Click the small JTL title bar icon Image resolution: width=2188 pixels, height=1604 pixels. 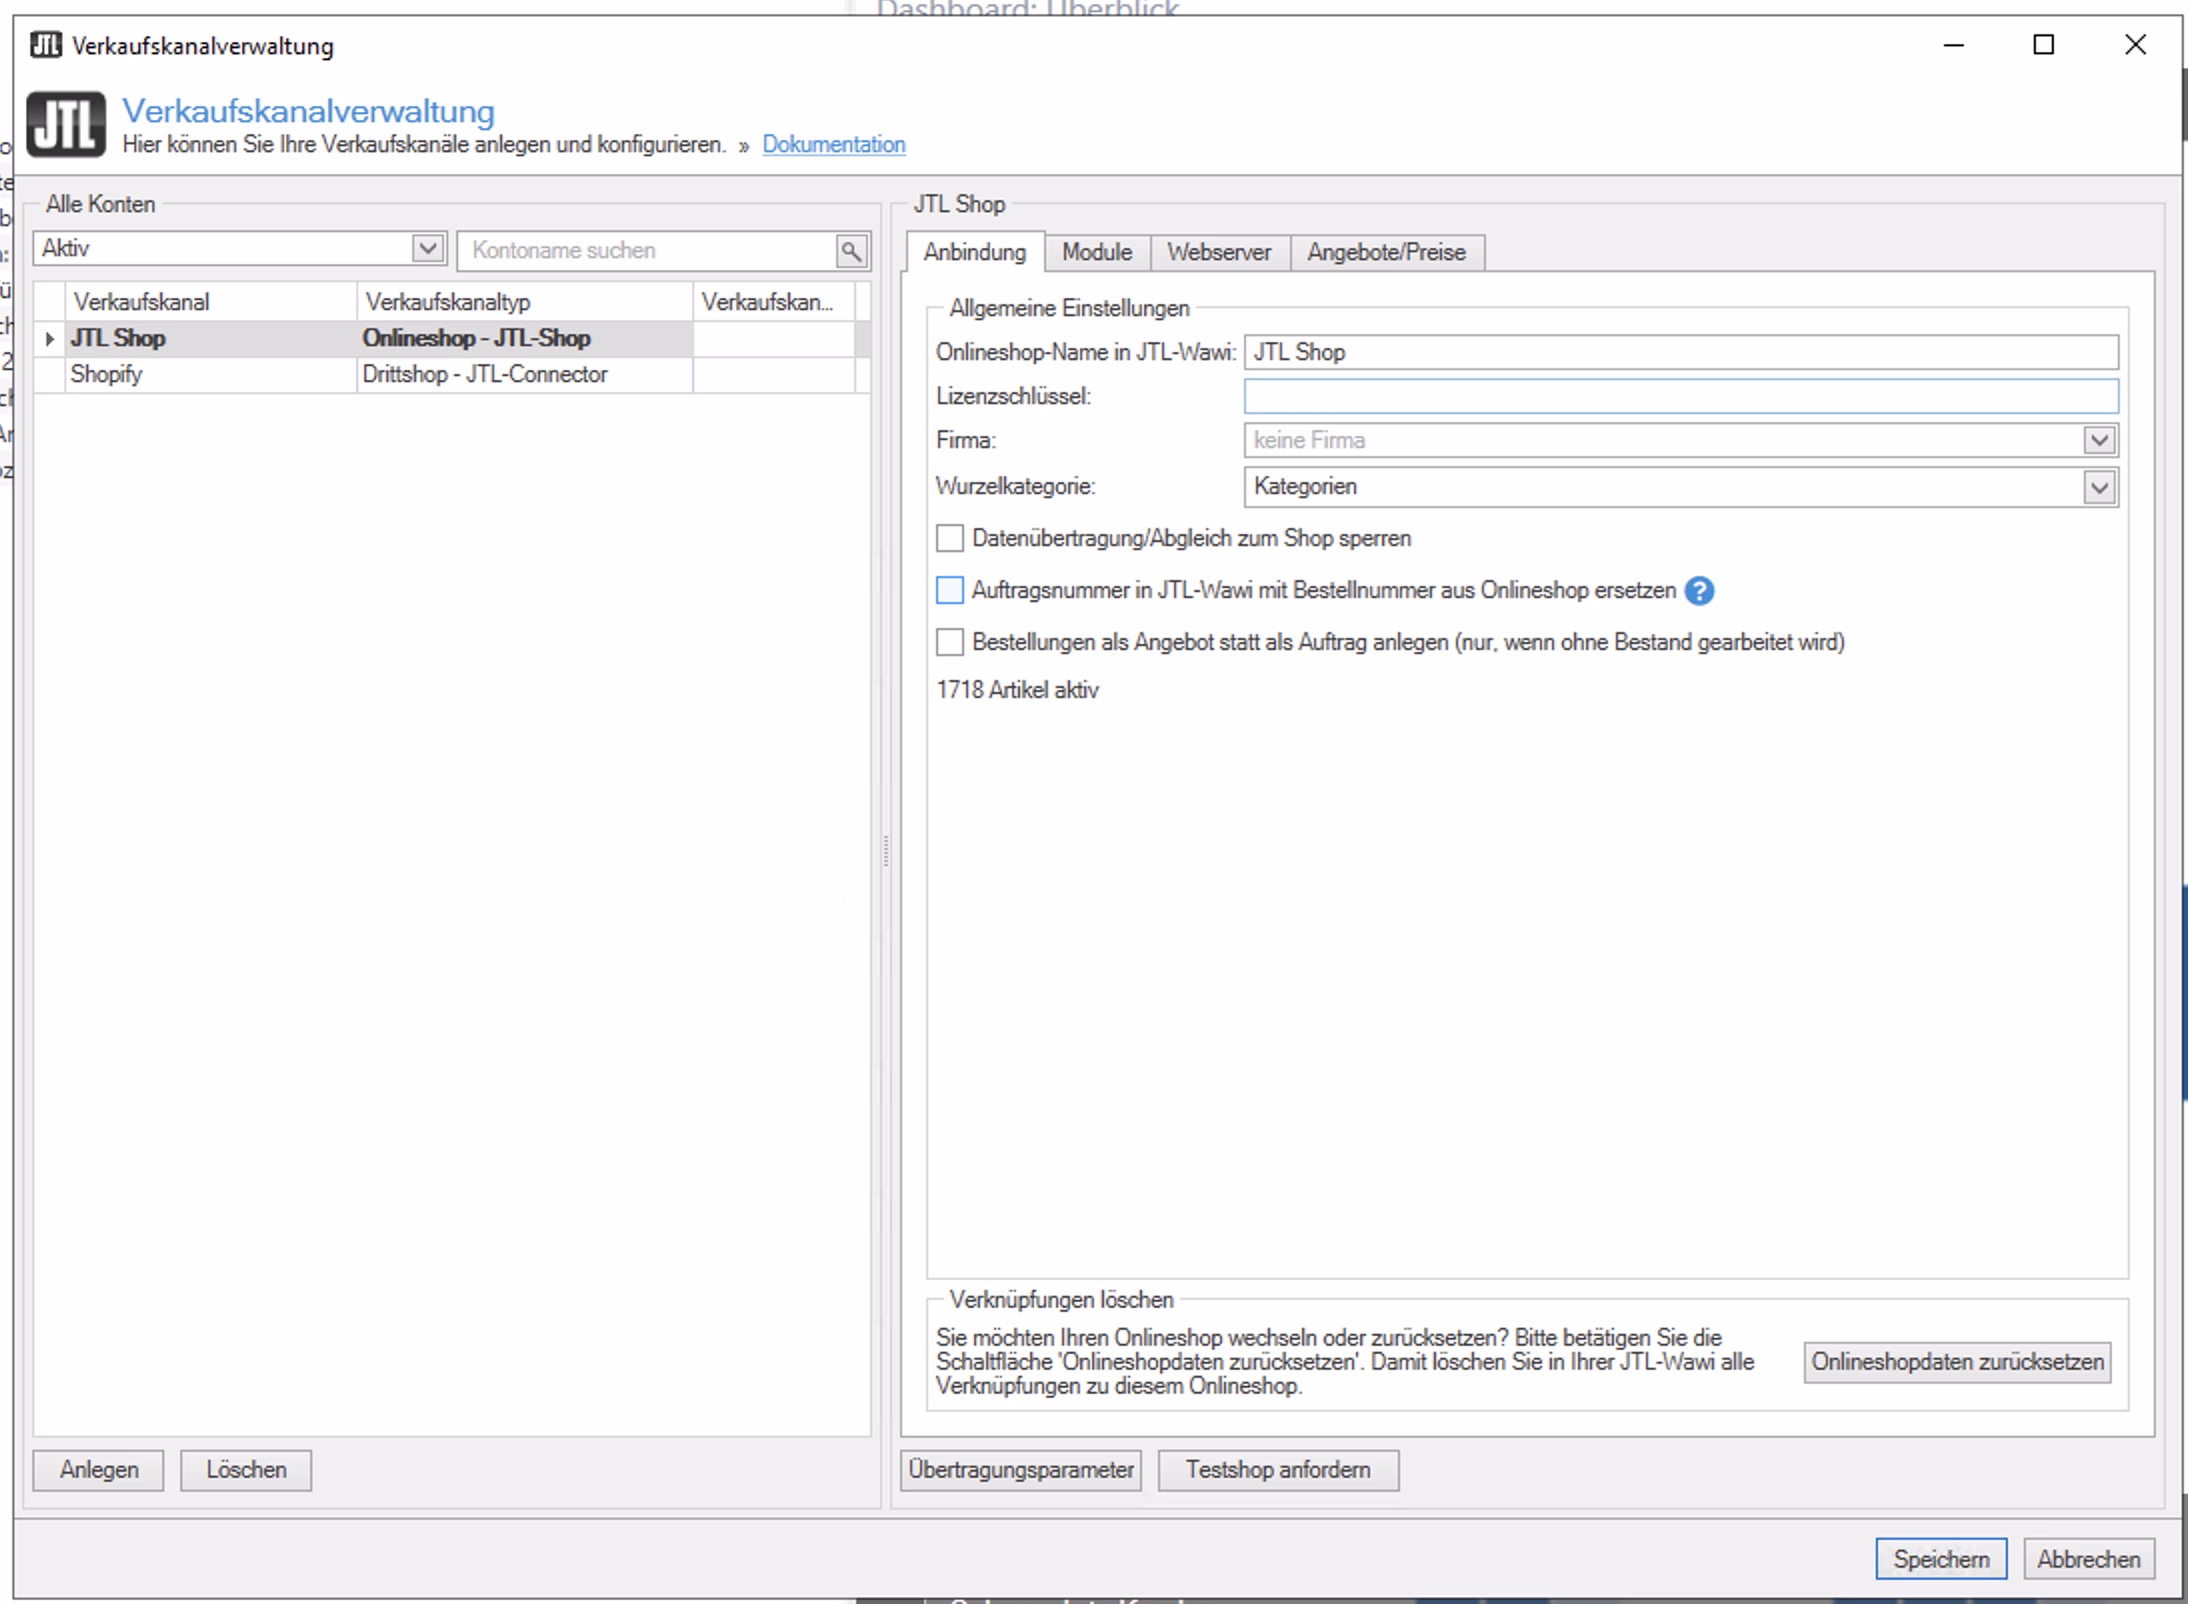click(45, 45)
